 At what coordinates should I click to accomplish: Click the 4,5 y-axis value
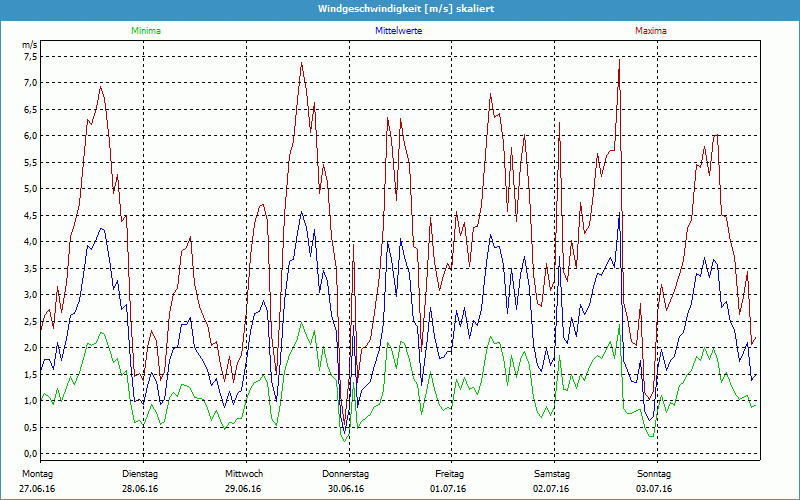pyautogui.click(x=30, y=215)
